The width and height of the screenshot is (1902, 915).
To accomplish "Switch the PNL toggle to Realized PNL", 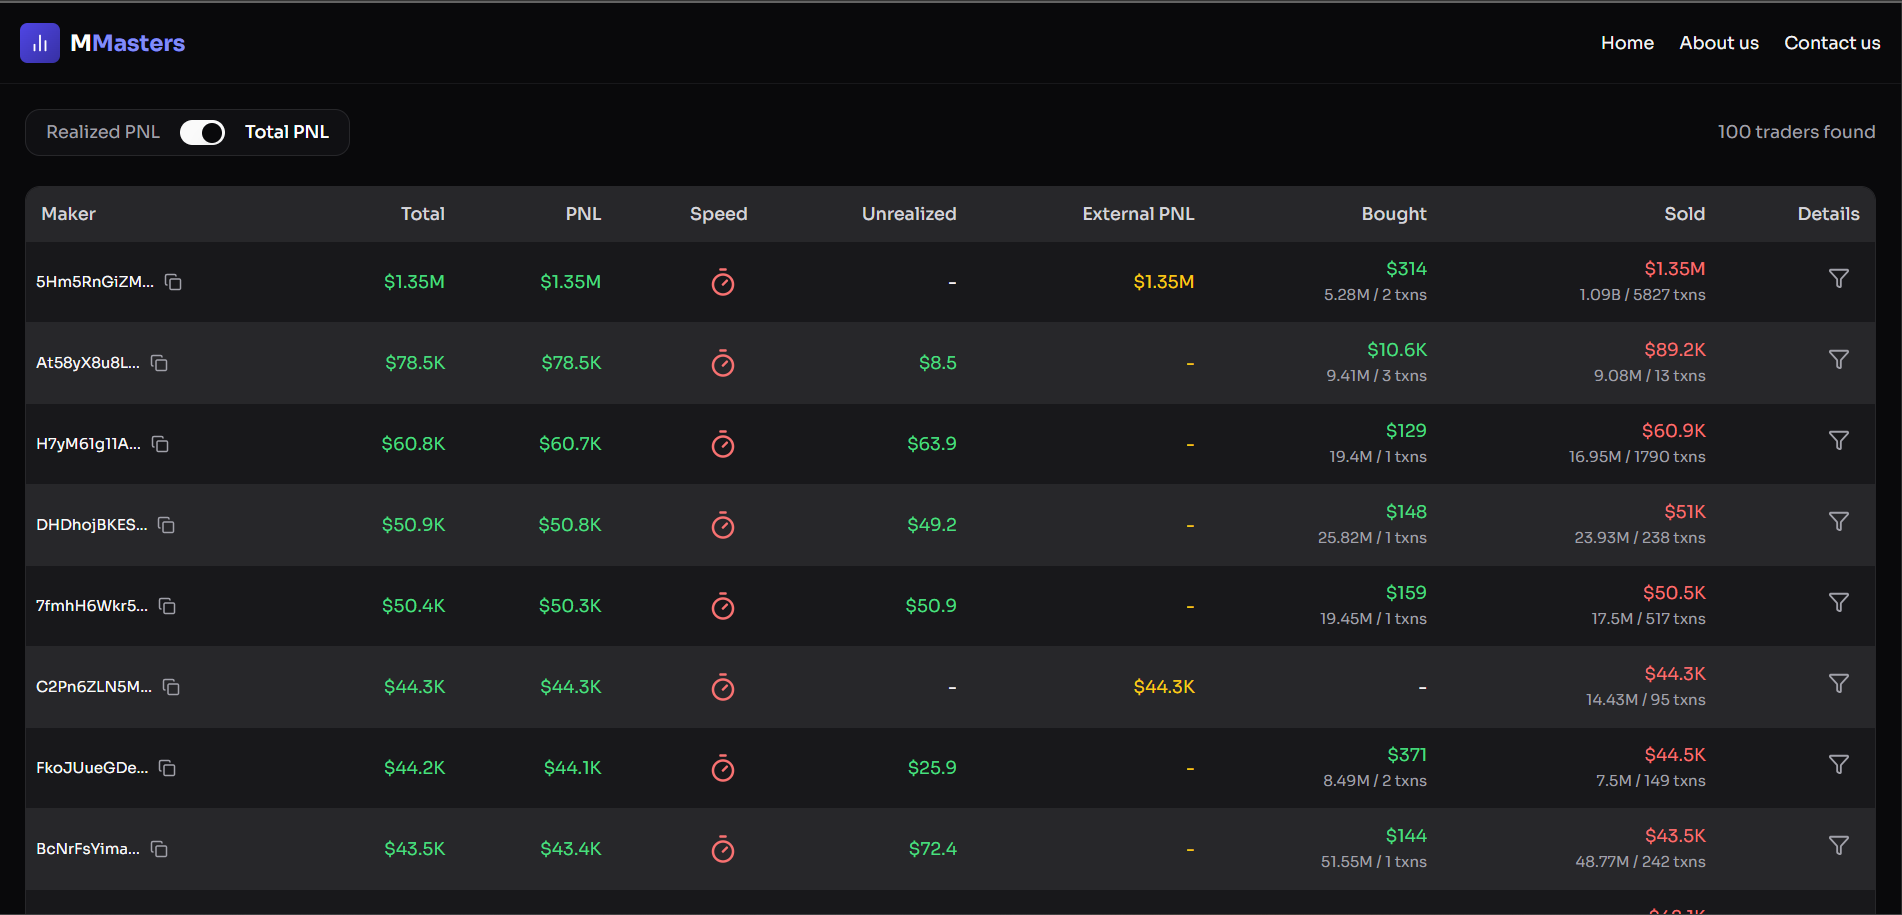I will pyautogui.click(x=203, y=132).
